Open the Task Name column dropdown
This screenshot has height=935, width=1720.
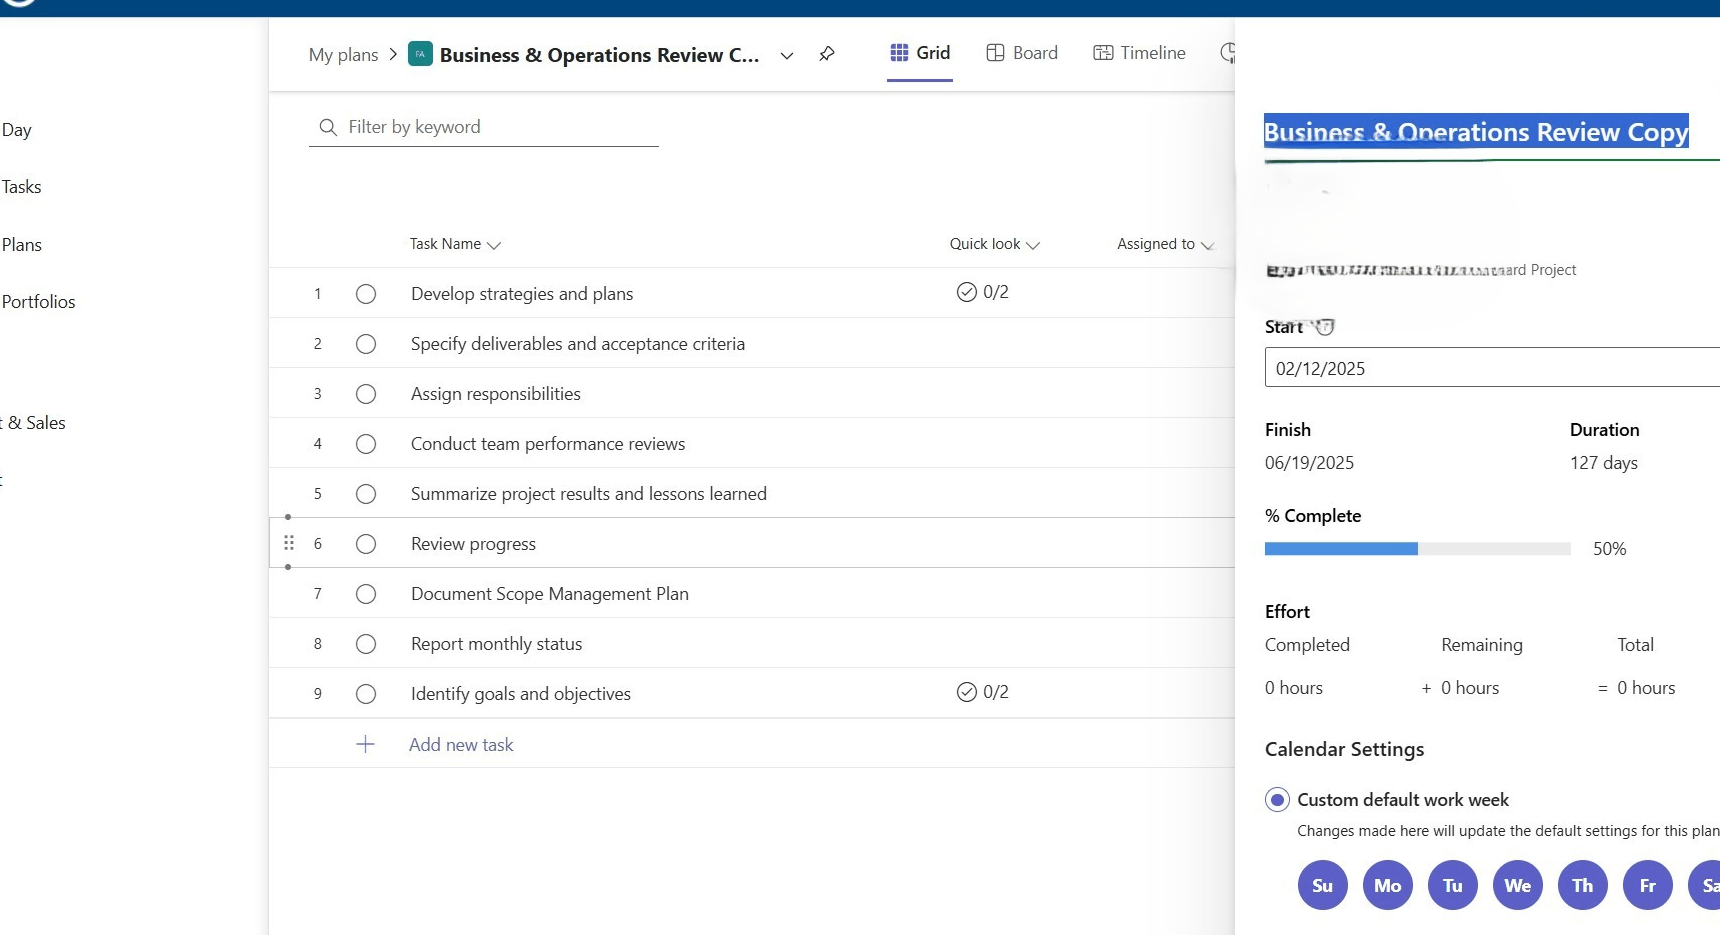494,245
